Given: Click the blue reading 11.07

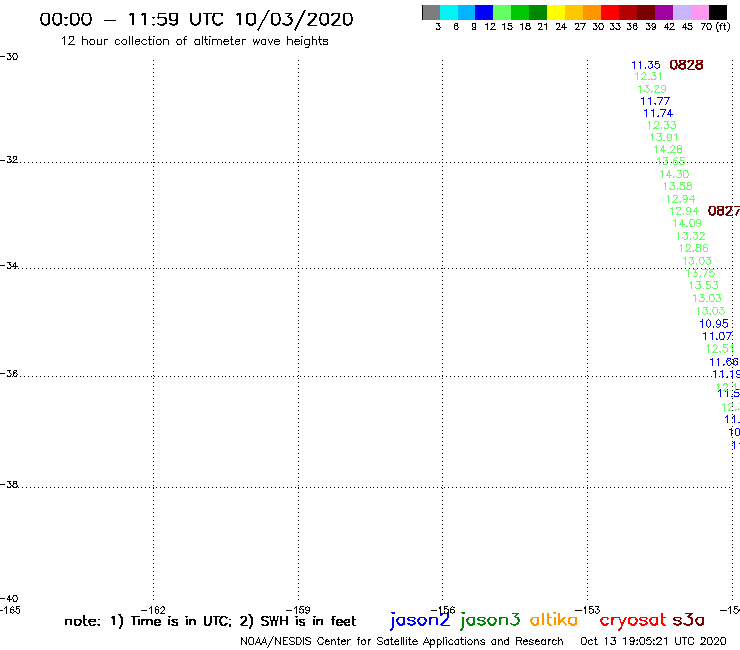Looking at the screenshot, I should [x=717, y=336].
